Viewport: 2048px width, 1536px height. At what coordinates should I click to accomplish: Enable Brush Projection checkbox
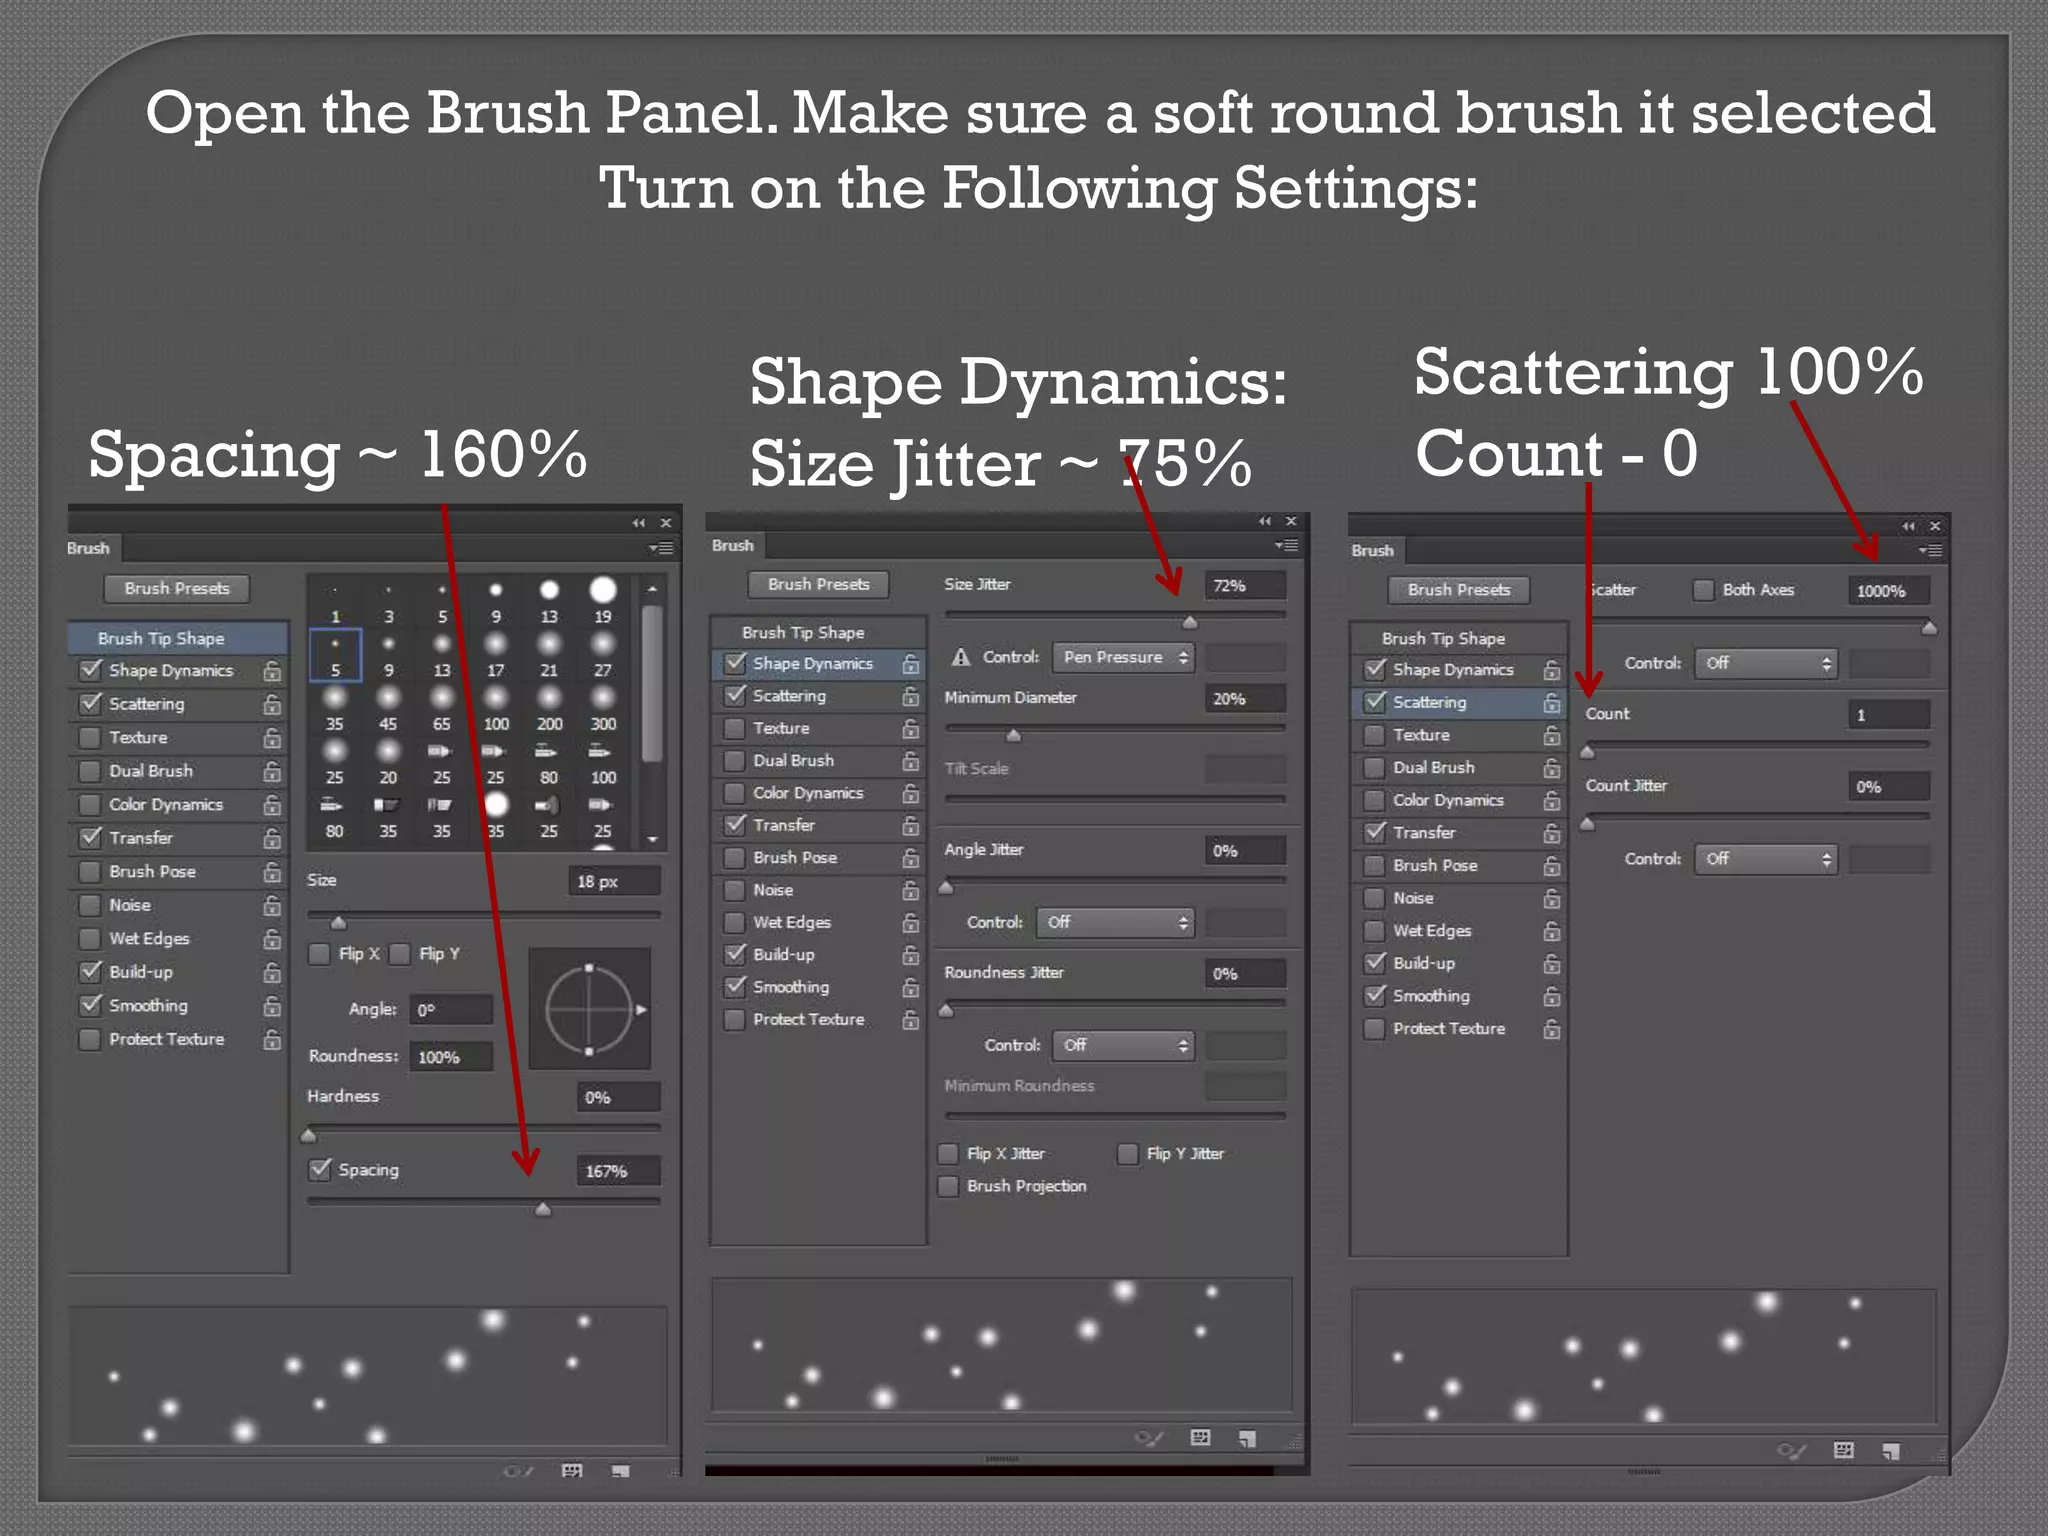948,1186
